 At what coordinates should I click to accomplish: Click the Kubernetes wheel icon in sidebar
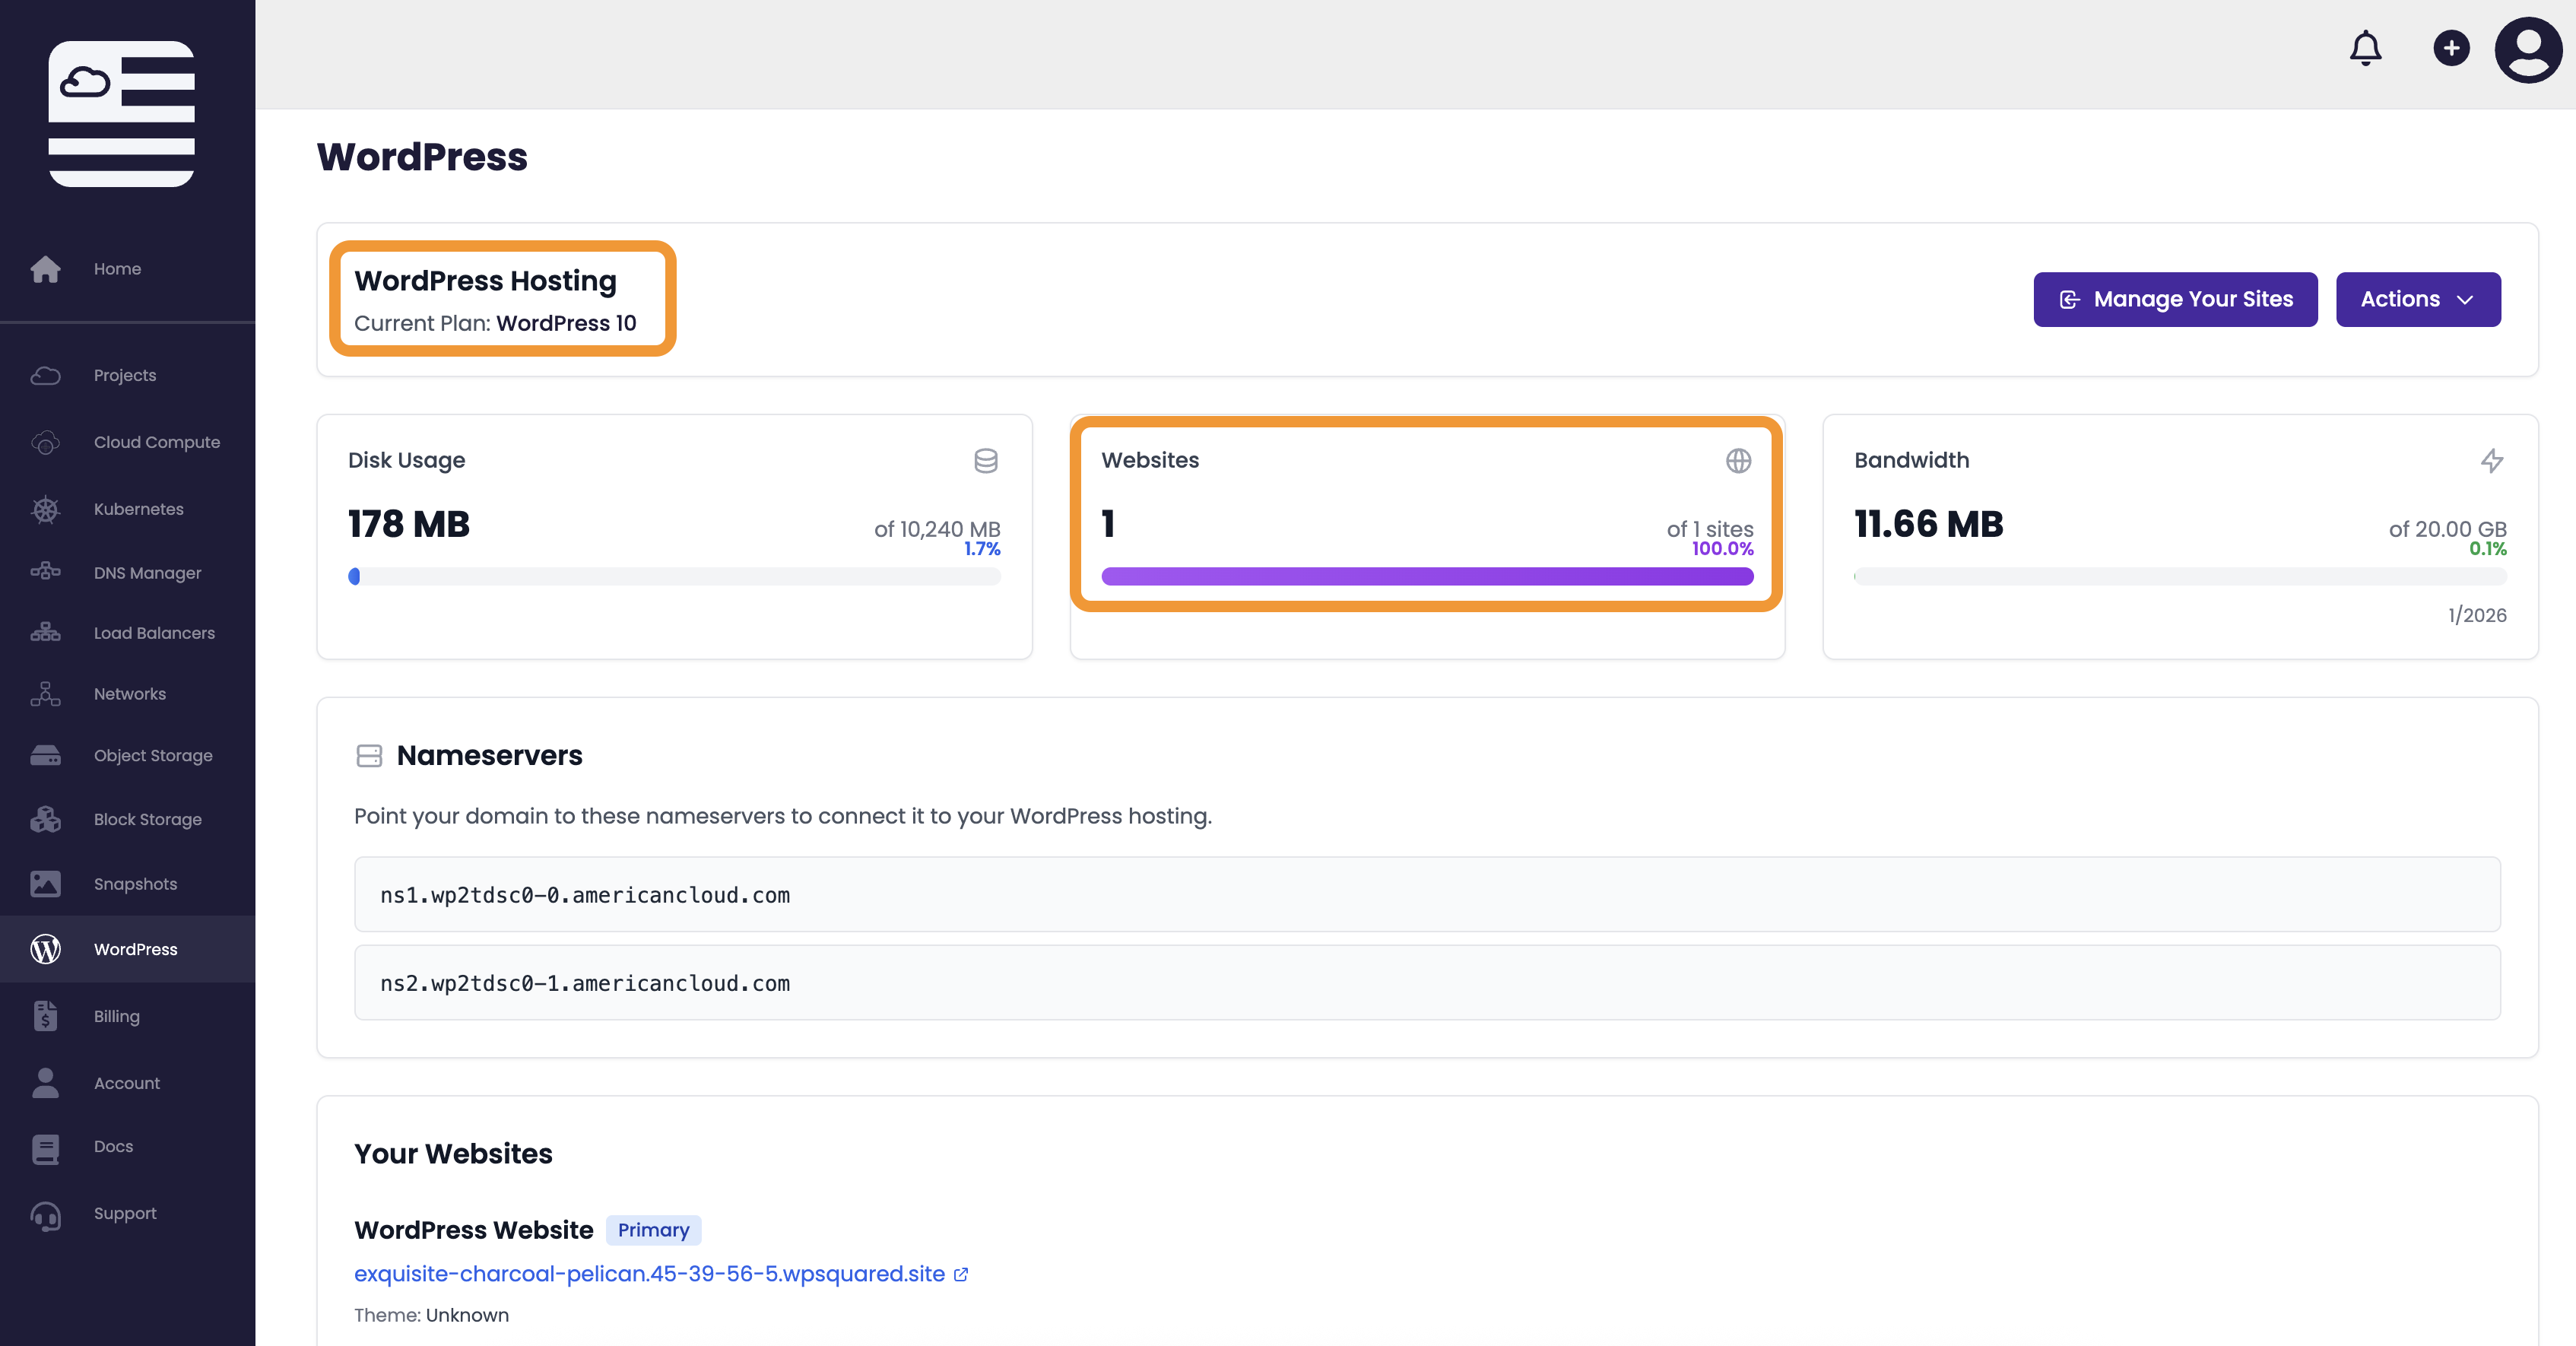45,509
